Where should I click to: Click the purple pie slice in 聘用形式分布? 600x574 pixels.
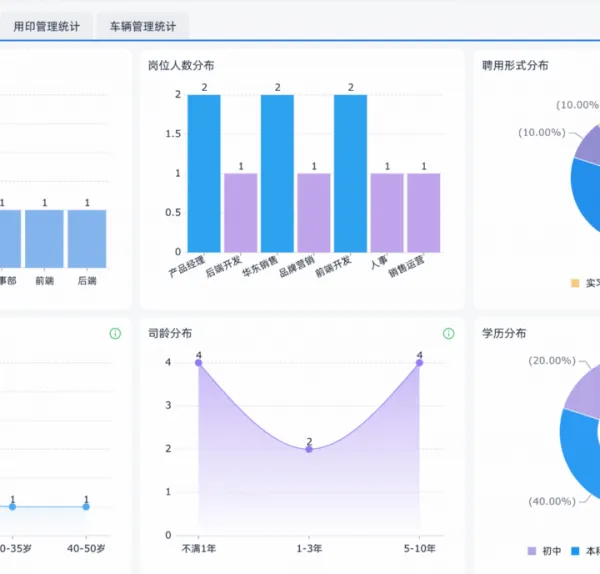pos(589,147)
